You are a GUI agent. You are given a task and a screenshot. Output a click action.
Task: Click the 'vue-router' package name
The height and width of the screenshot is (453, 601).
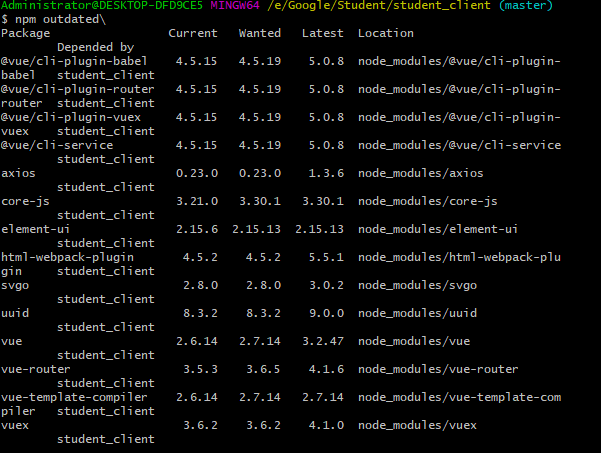[x=36, y=369]
